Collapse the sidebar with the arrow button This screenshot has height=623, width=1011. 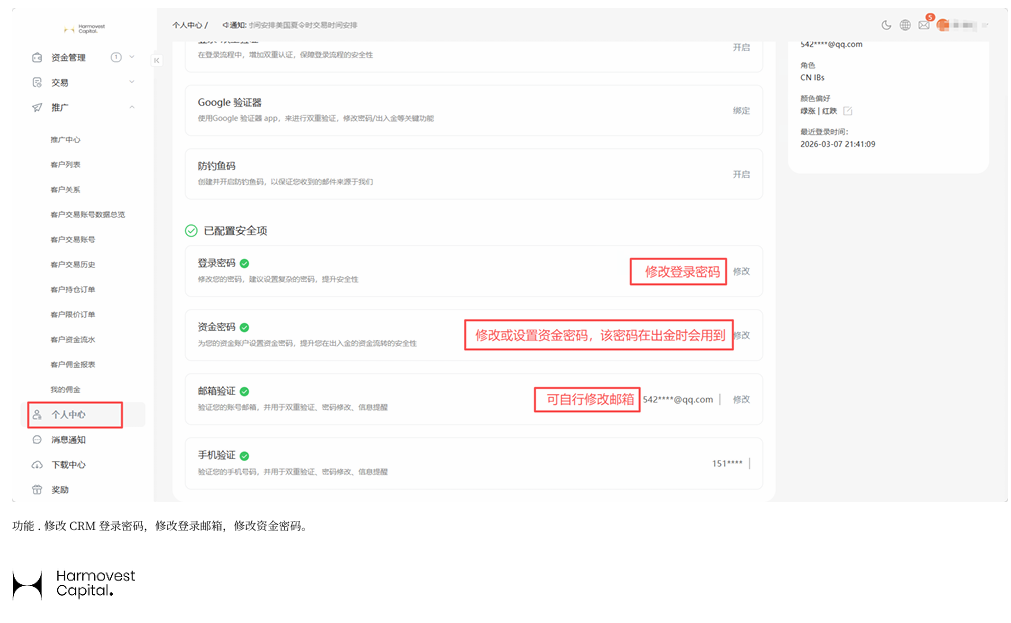click(156, 61)
